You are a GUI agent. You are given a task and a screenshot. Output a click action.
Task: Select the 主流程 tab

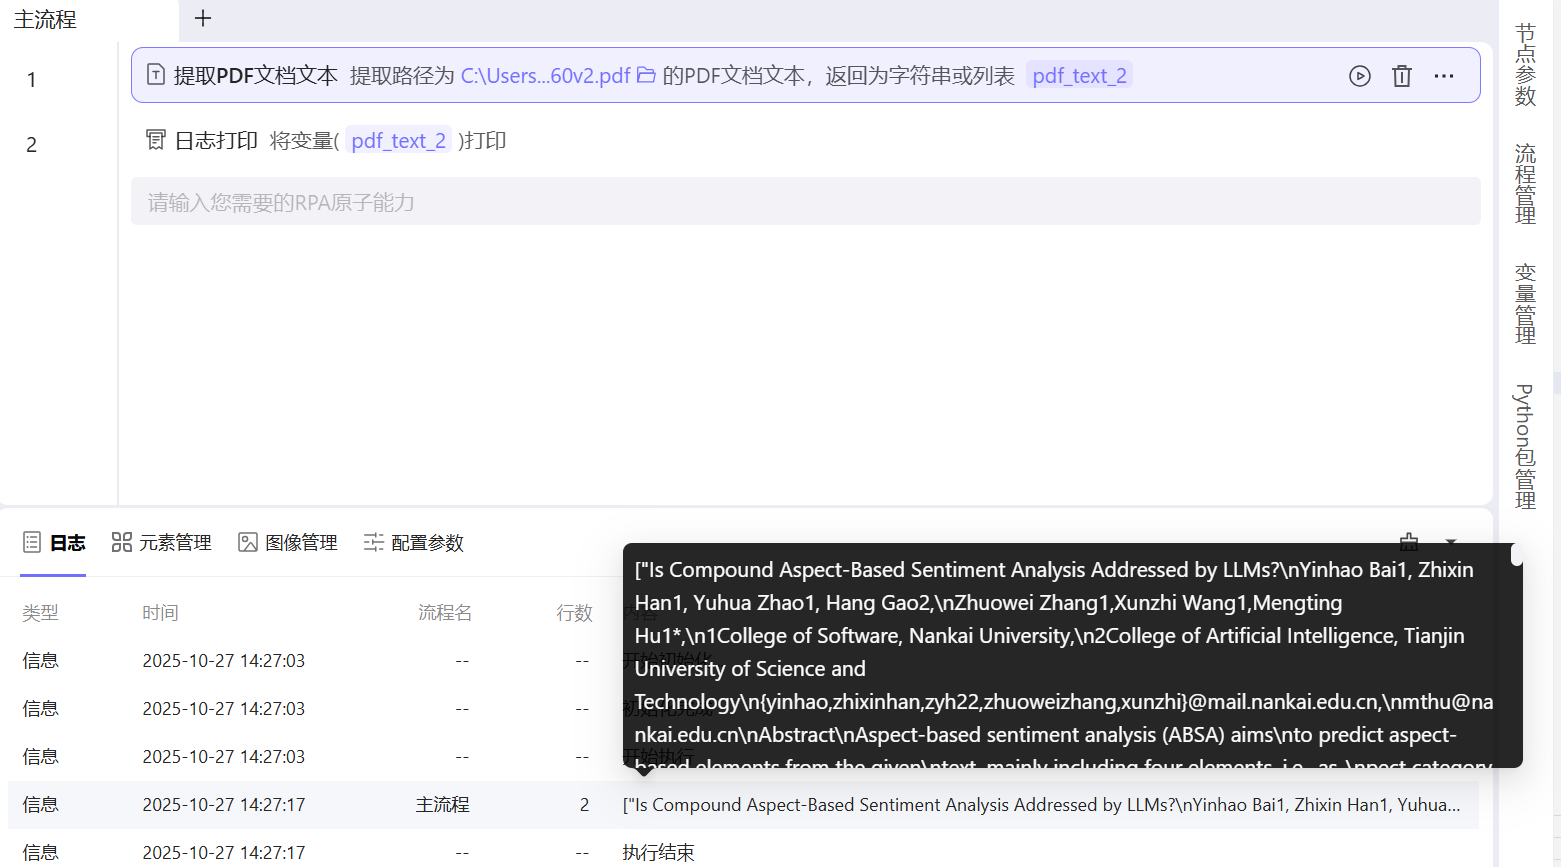tap(45, 20)
